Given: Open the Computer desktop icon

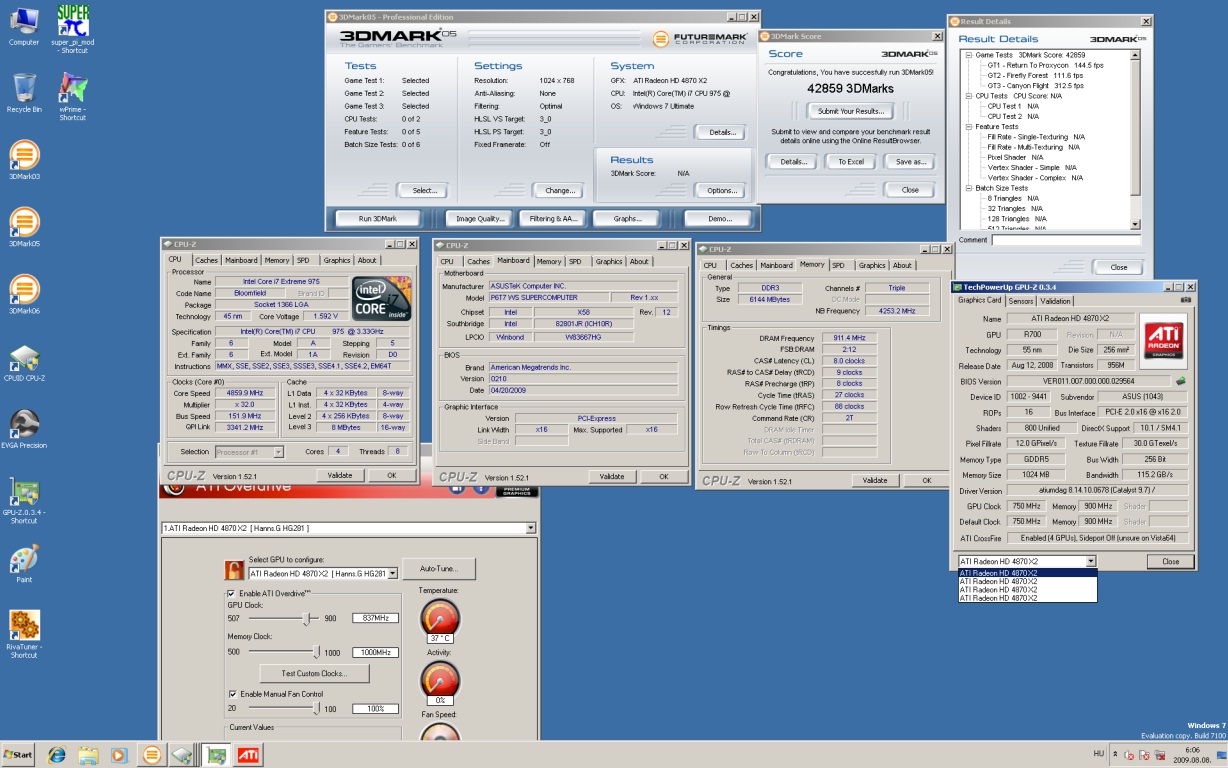Looking at the screenshot, I should [x=24, y=21].
